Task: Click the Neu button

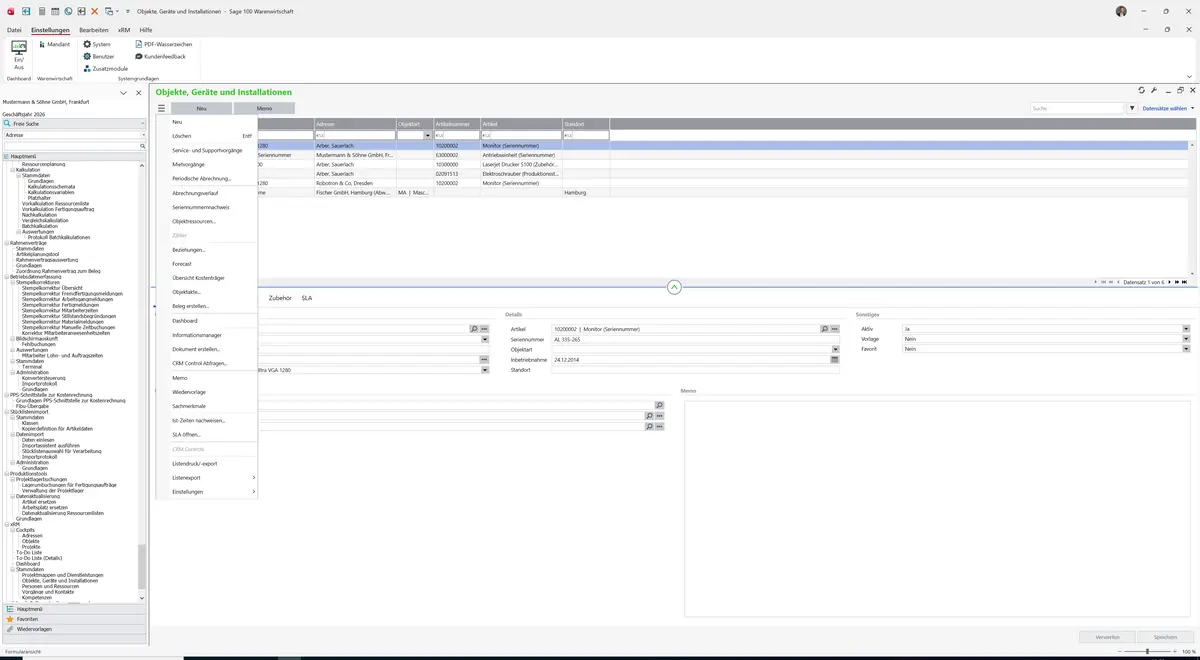Action: (201, 108)
